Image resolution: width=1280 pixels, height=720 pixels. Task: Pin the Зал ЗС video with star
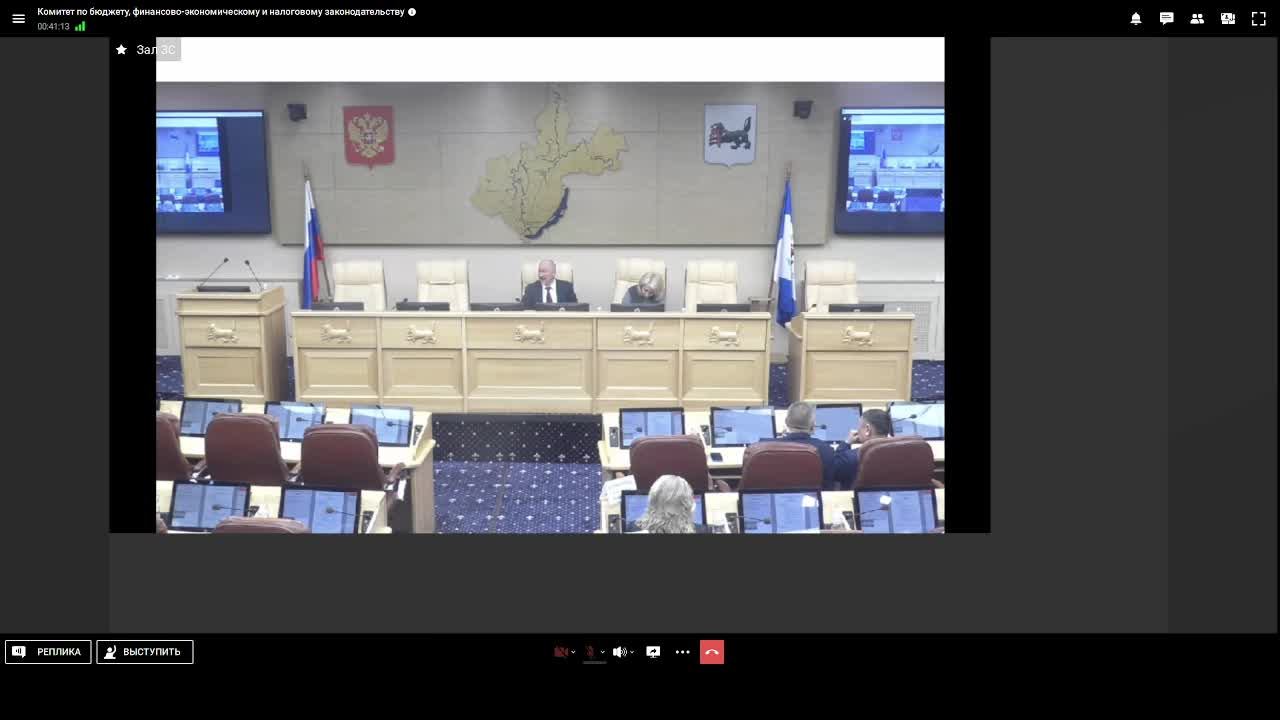tap(121, 49)
